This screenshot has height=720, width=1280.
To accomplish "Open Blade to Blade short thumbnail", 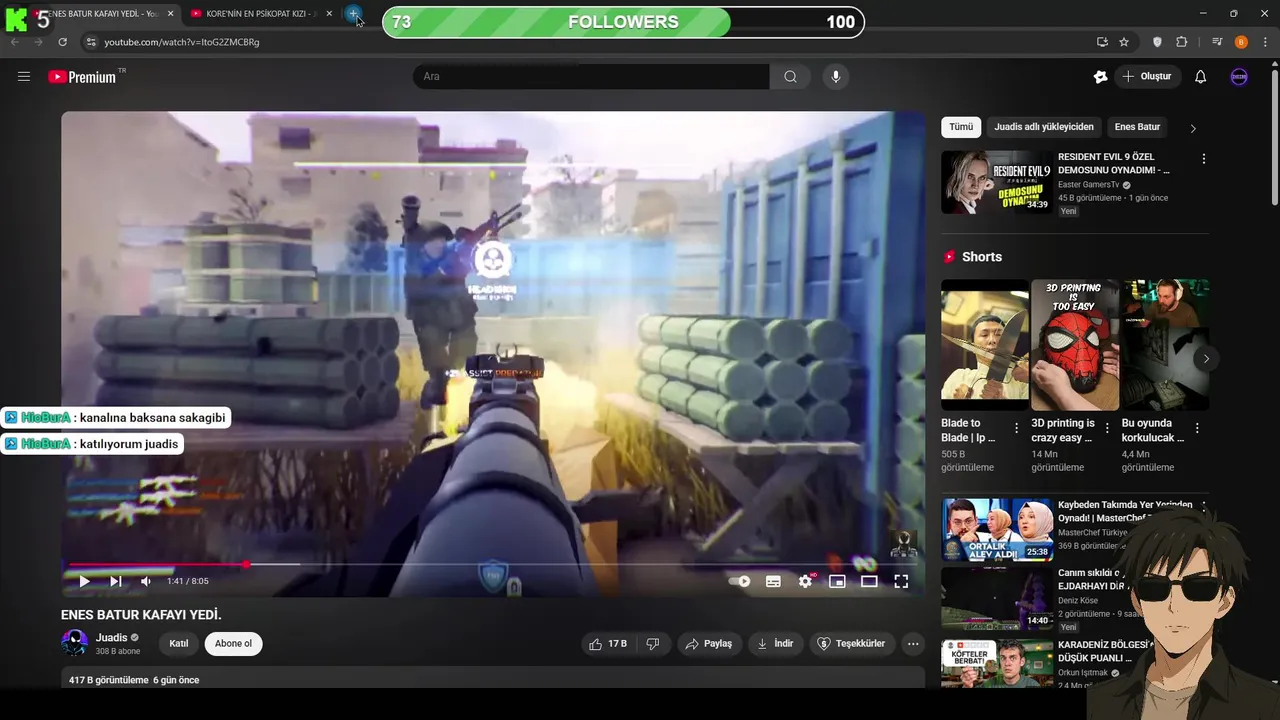I will [985, 345].
